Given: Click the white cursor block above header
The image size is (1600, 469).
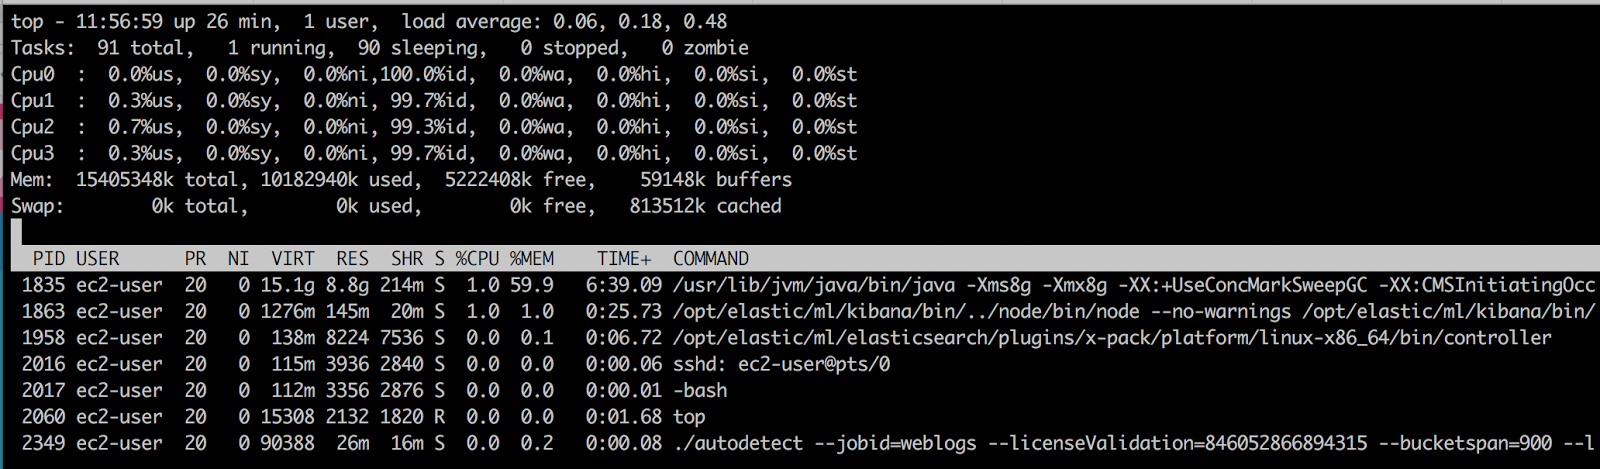Looking at the screenshot, I should click(x=16, y=232).
